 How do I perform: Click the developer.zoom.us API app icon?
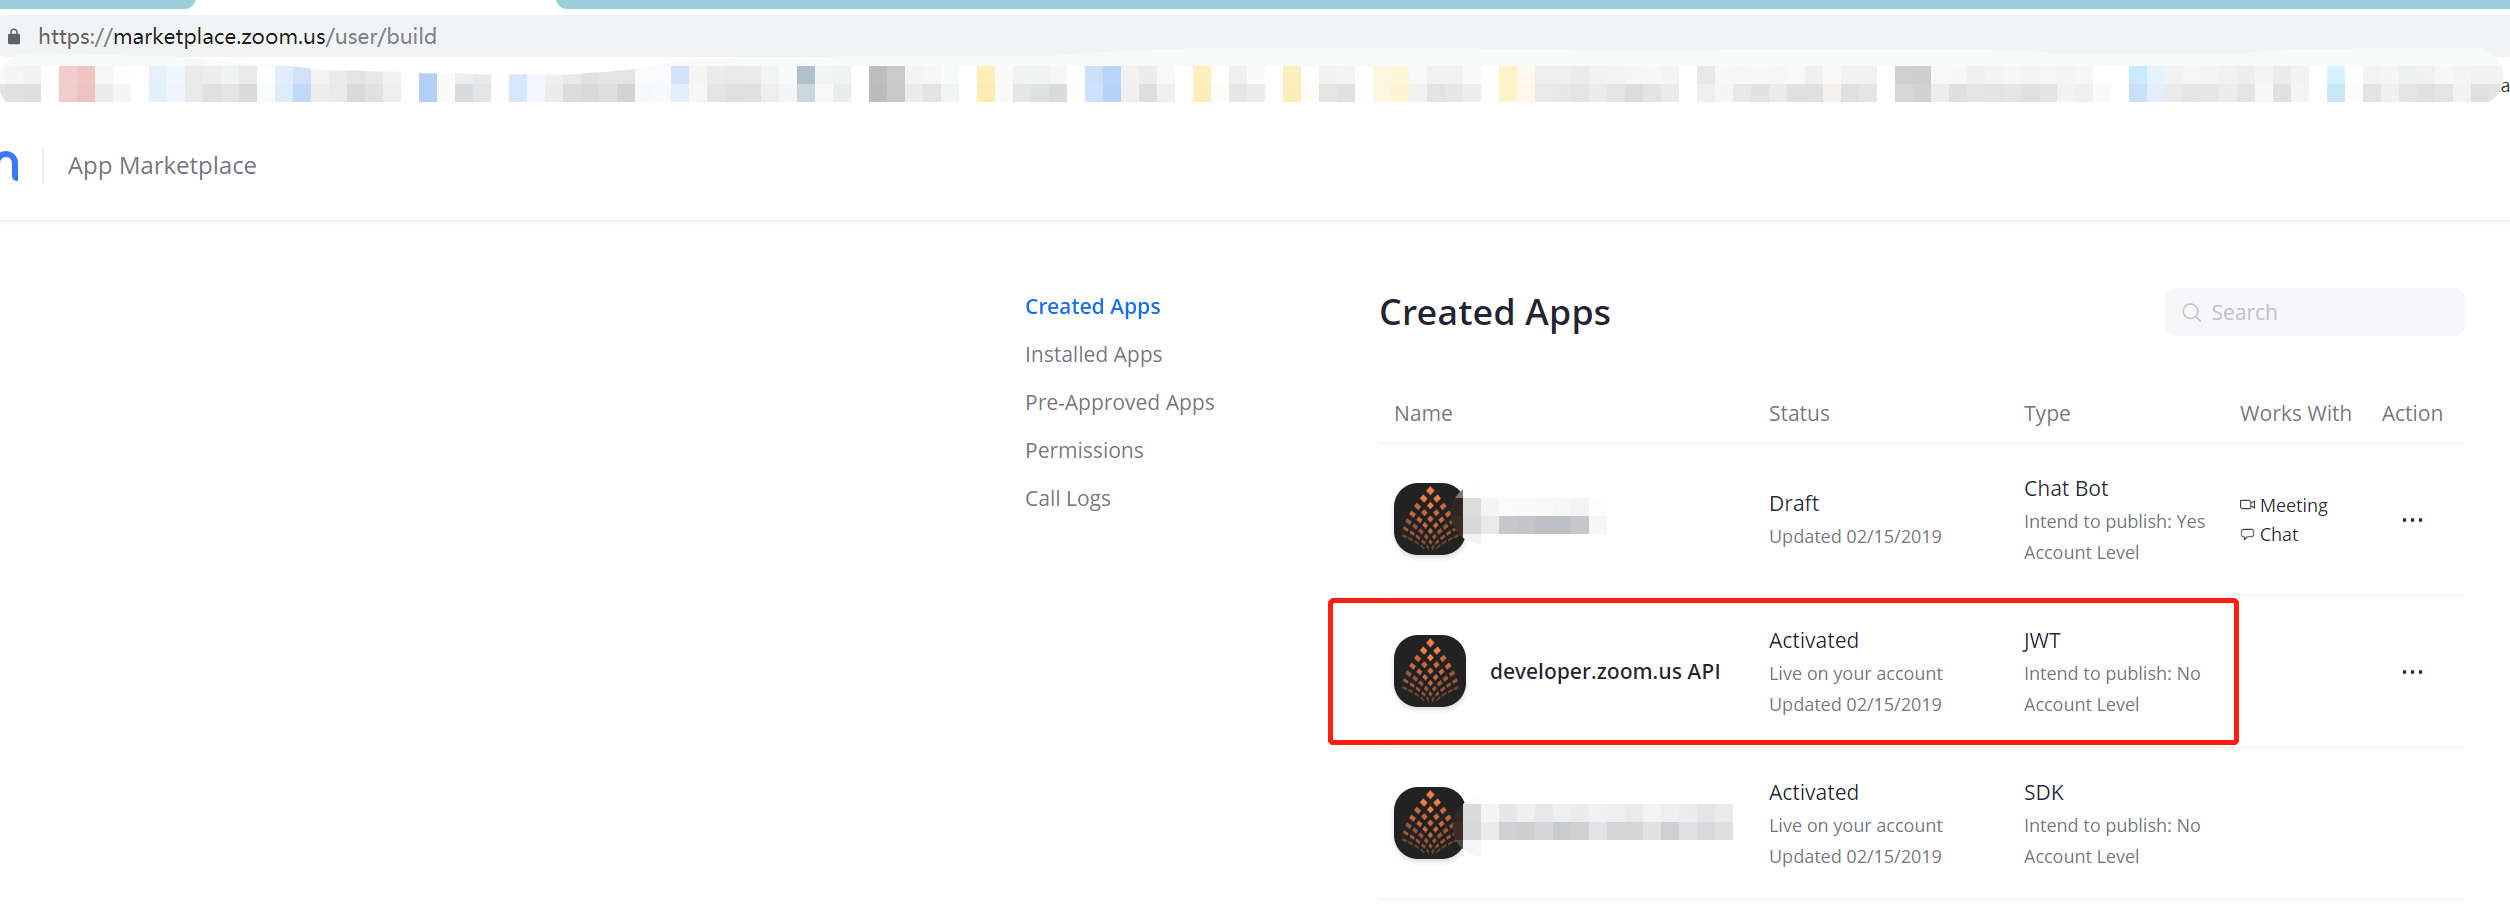(x=1430, y=671)
